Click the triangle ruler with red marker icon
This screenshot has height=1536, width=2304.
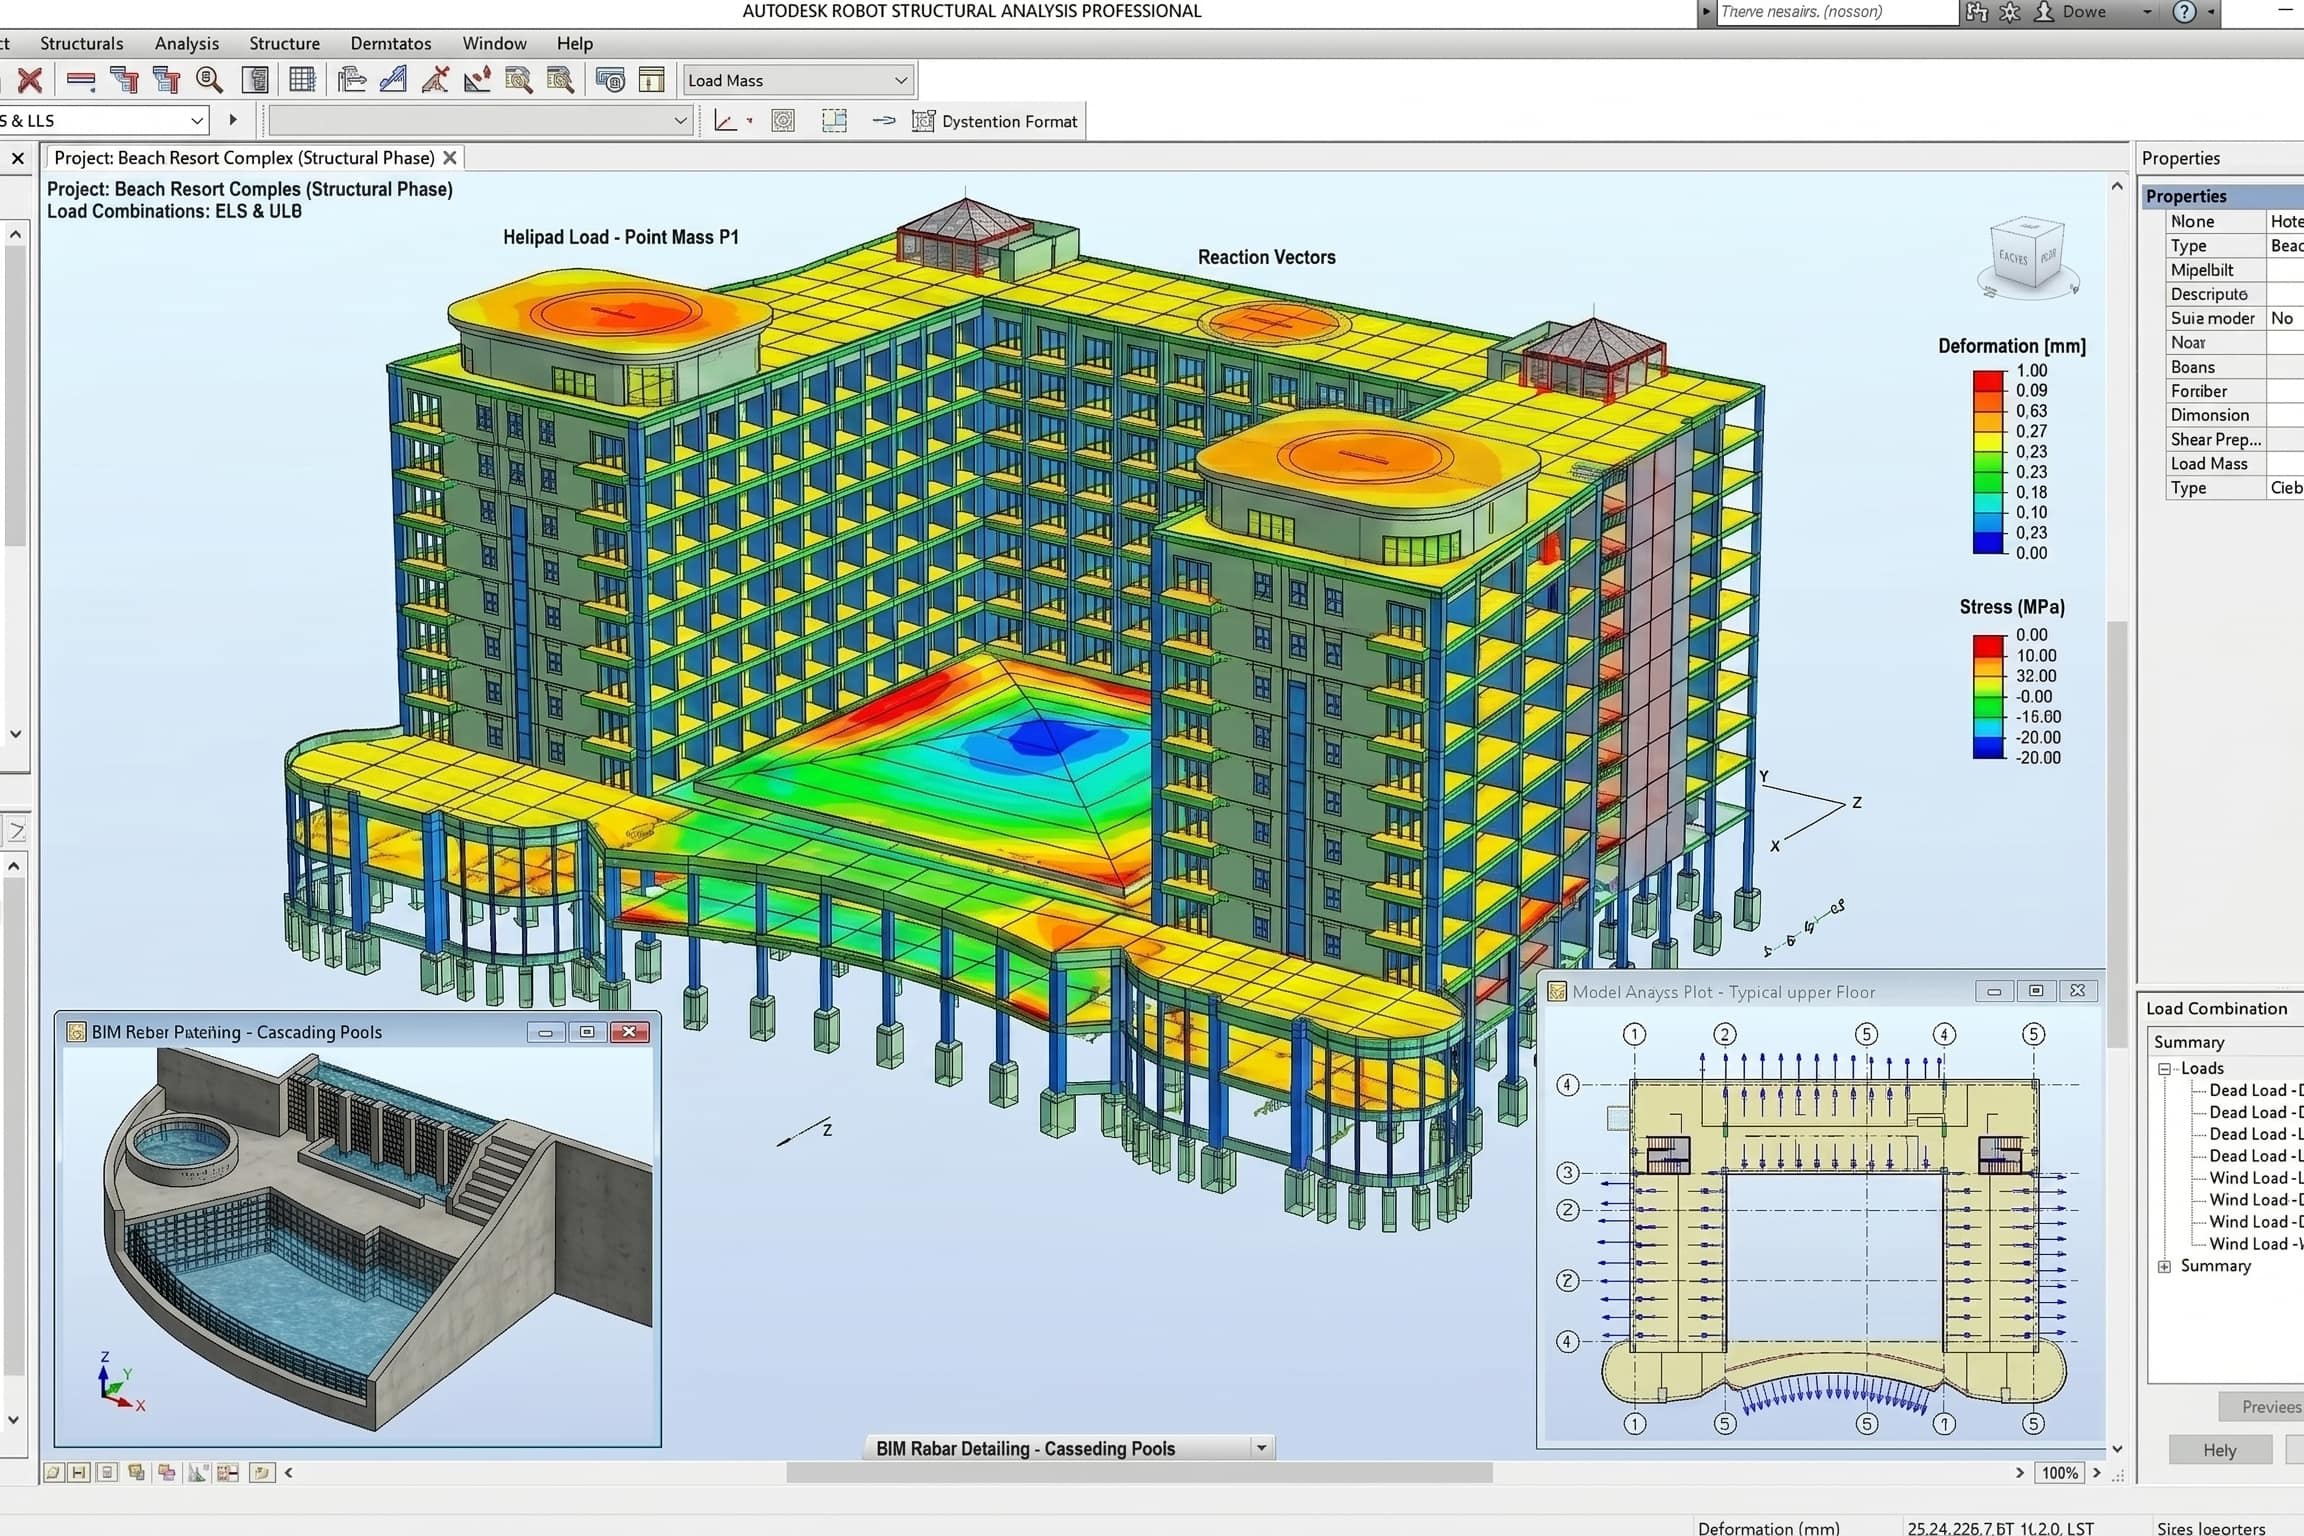pos(477,80)
